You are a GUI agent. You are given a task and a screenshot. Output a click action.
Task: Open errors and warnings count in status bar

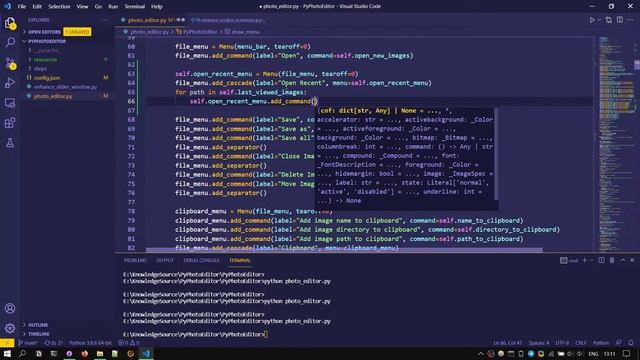[x=129, y=343]
